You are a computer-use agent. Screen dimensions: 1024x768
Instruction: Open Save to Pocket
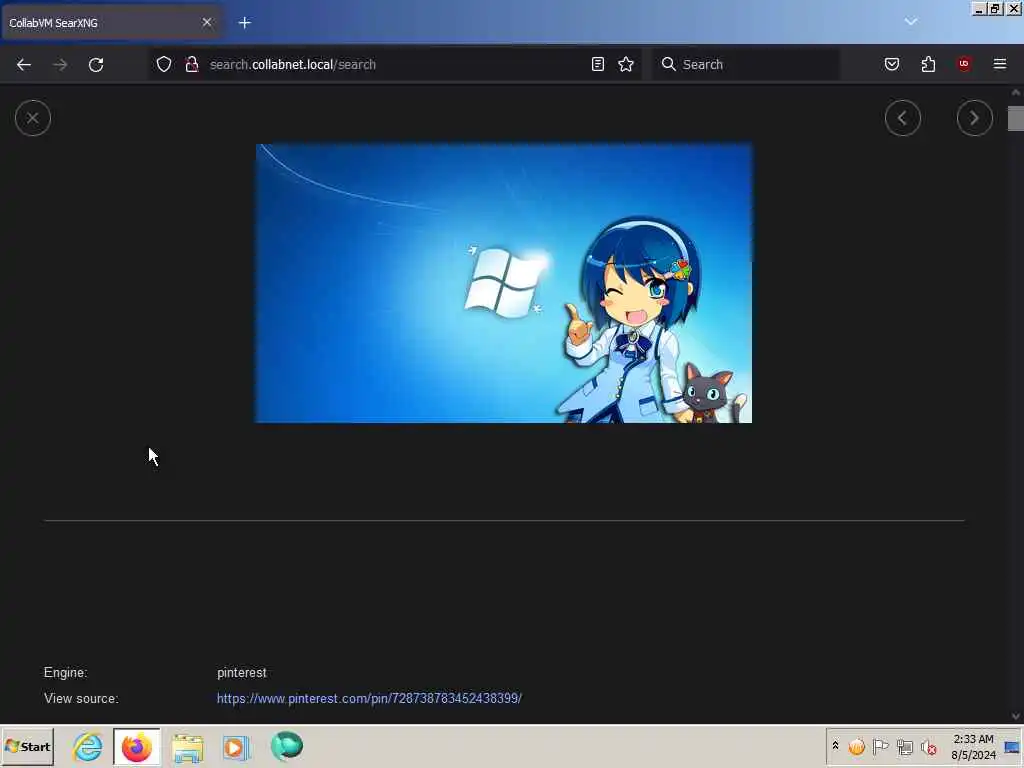pos(891,64)
